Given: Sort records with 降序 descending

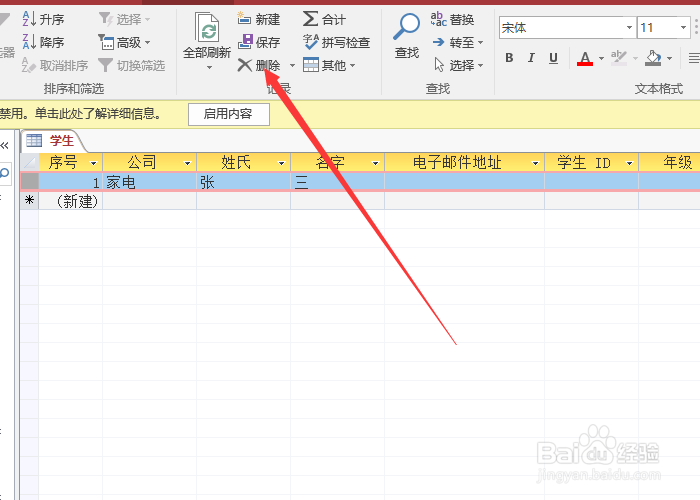Looking at the screenshot, I should 43,42.
